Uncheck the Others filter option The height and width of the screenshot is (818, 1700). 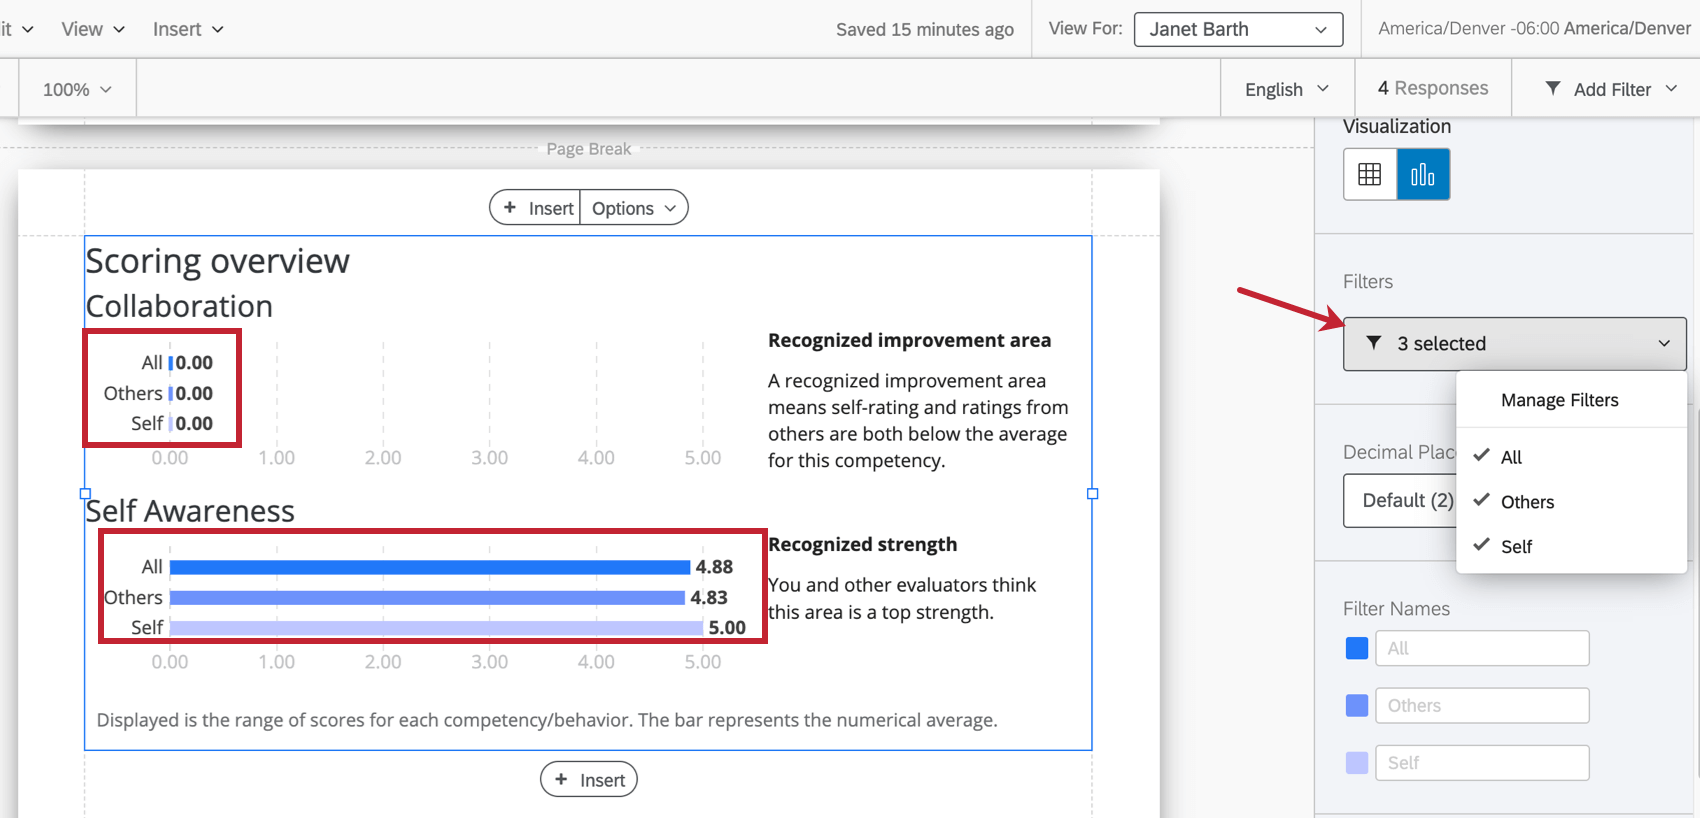coord(1527,502)
